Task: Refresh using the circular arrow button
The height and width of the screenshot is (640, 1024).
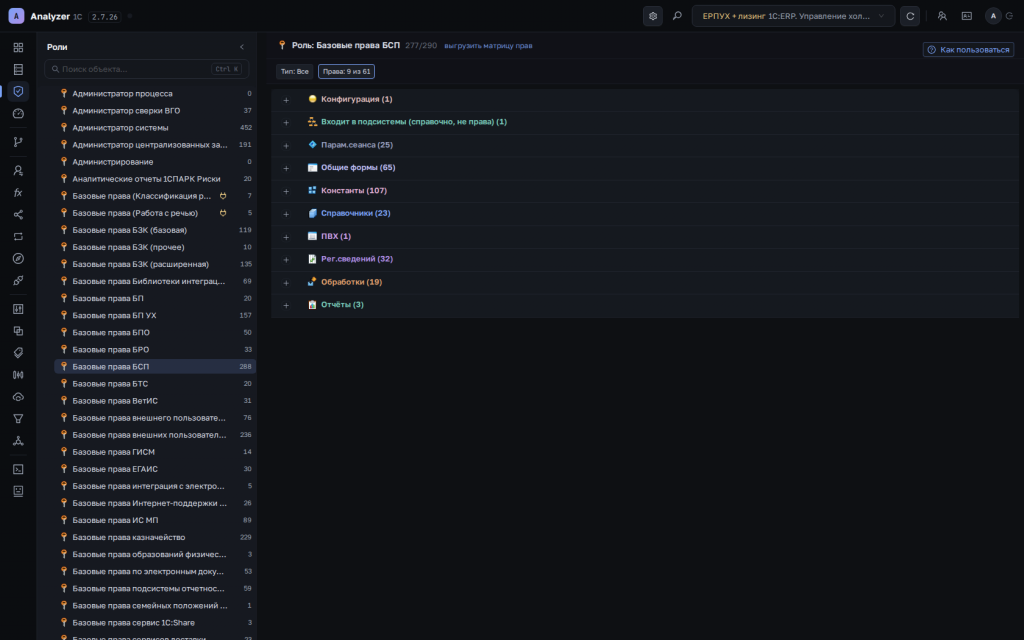Action: (910, 16)
